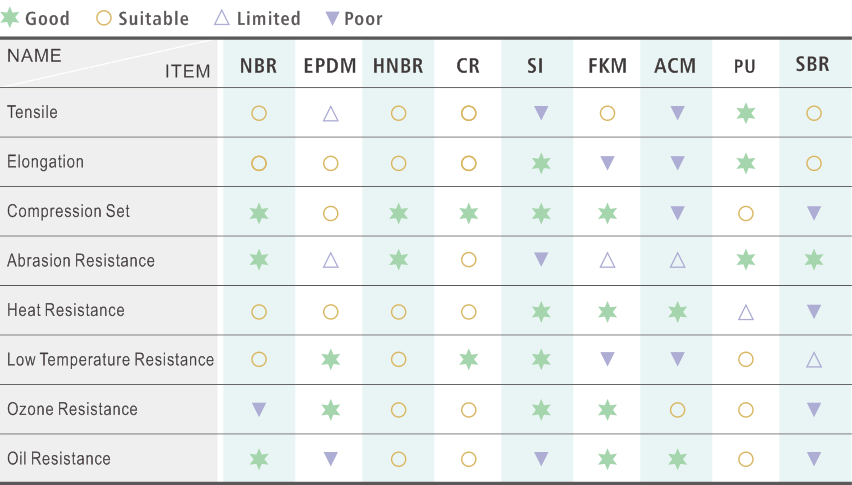The width and height of the screenshot is (852, 485).
Task: Click the SBR column header
Action: [x=813, y=67]
